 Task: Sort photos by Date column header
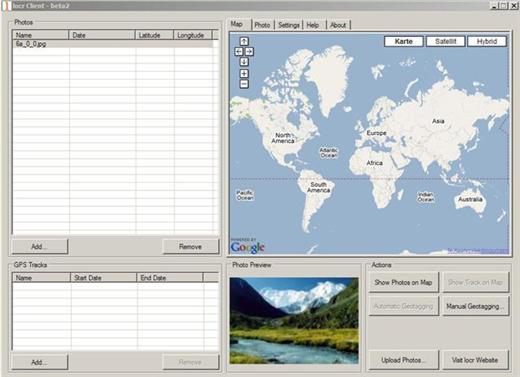click(x=102, y=35)
